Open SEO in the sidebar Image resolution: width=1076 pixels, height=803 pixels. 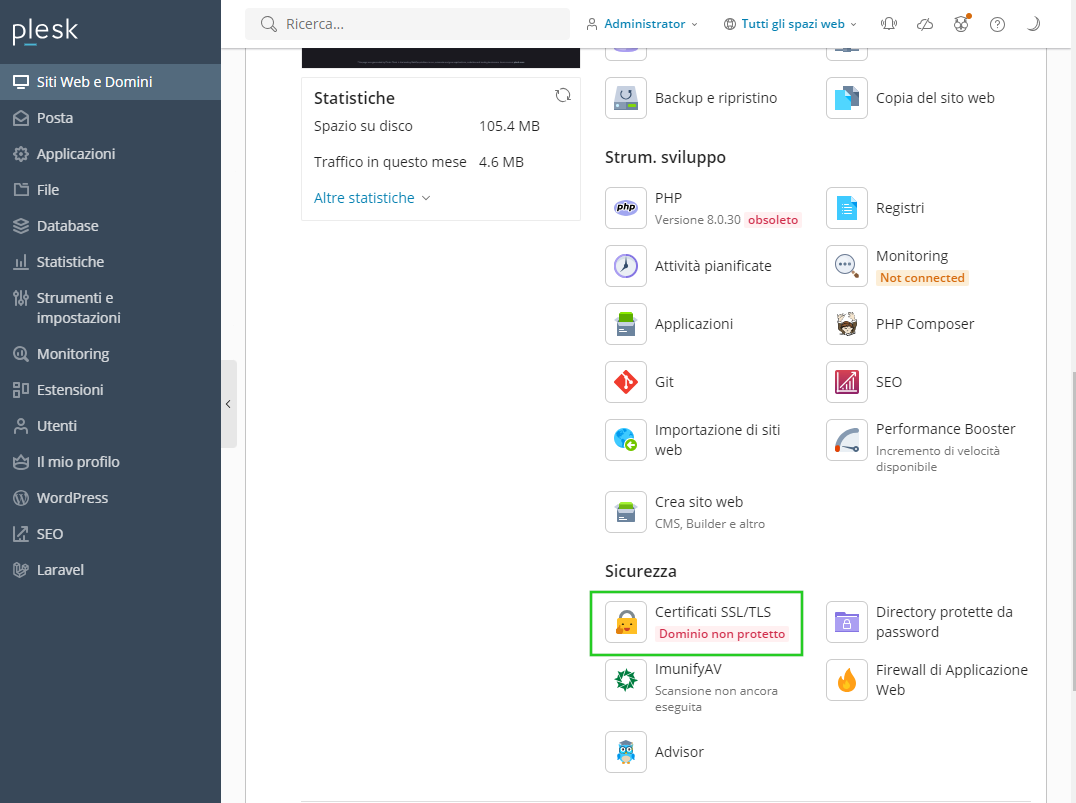click(x=110, y=534)
